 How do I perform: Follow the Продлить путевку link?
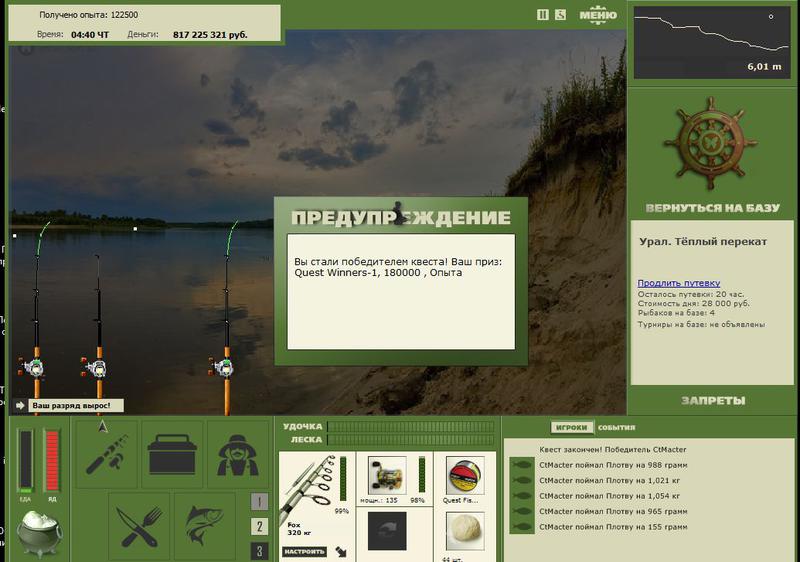[679, 283]
